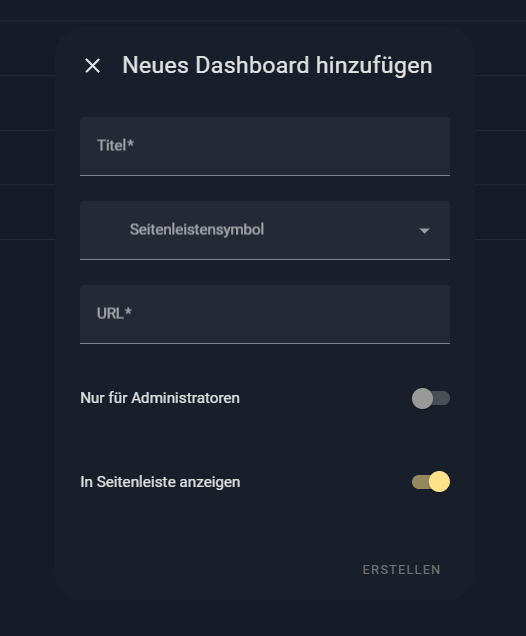Select the Titel* placeholder label

[115, 145]
